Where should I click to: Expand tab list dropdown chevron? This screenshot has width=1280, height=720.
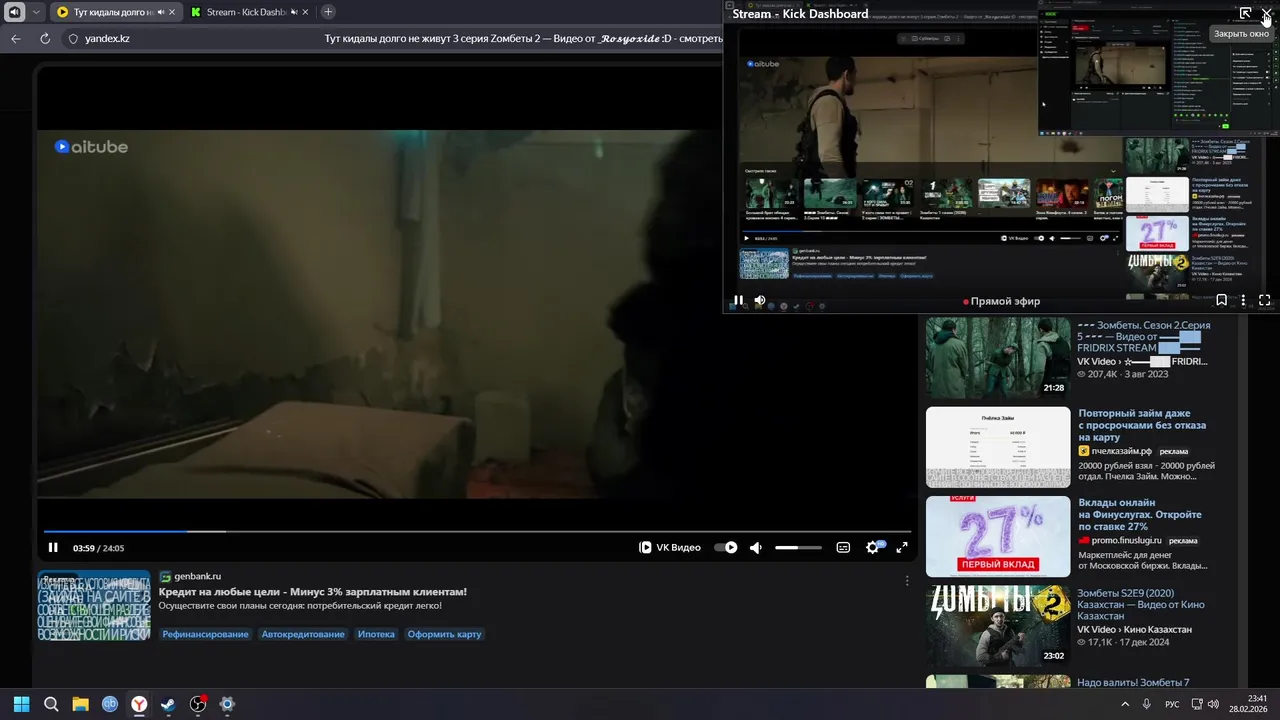click(36, 12)
